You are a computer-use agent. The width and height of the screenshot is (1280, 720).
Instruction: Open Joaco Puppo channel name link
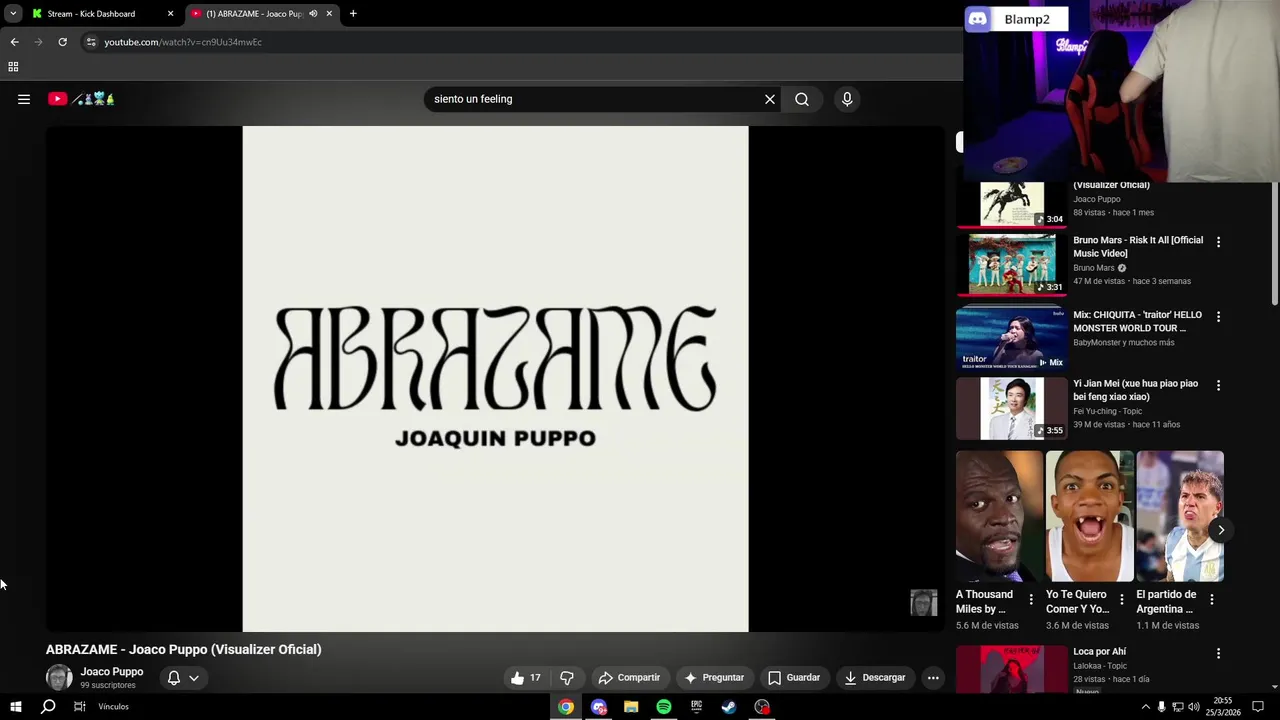(x=112, y=672)
